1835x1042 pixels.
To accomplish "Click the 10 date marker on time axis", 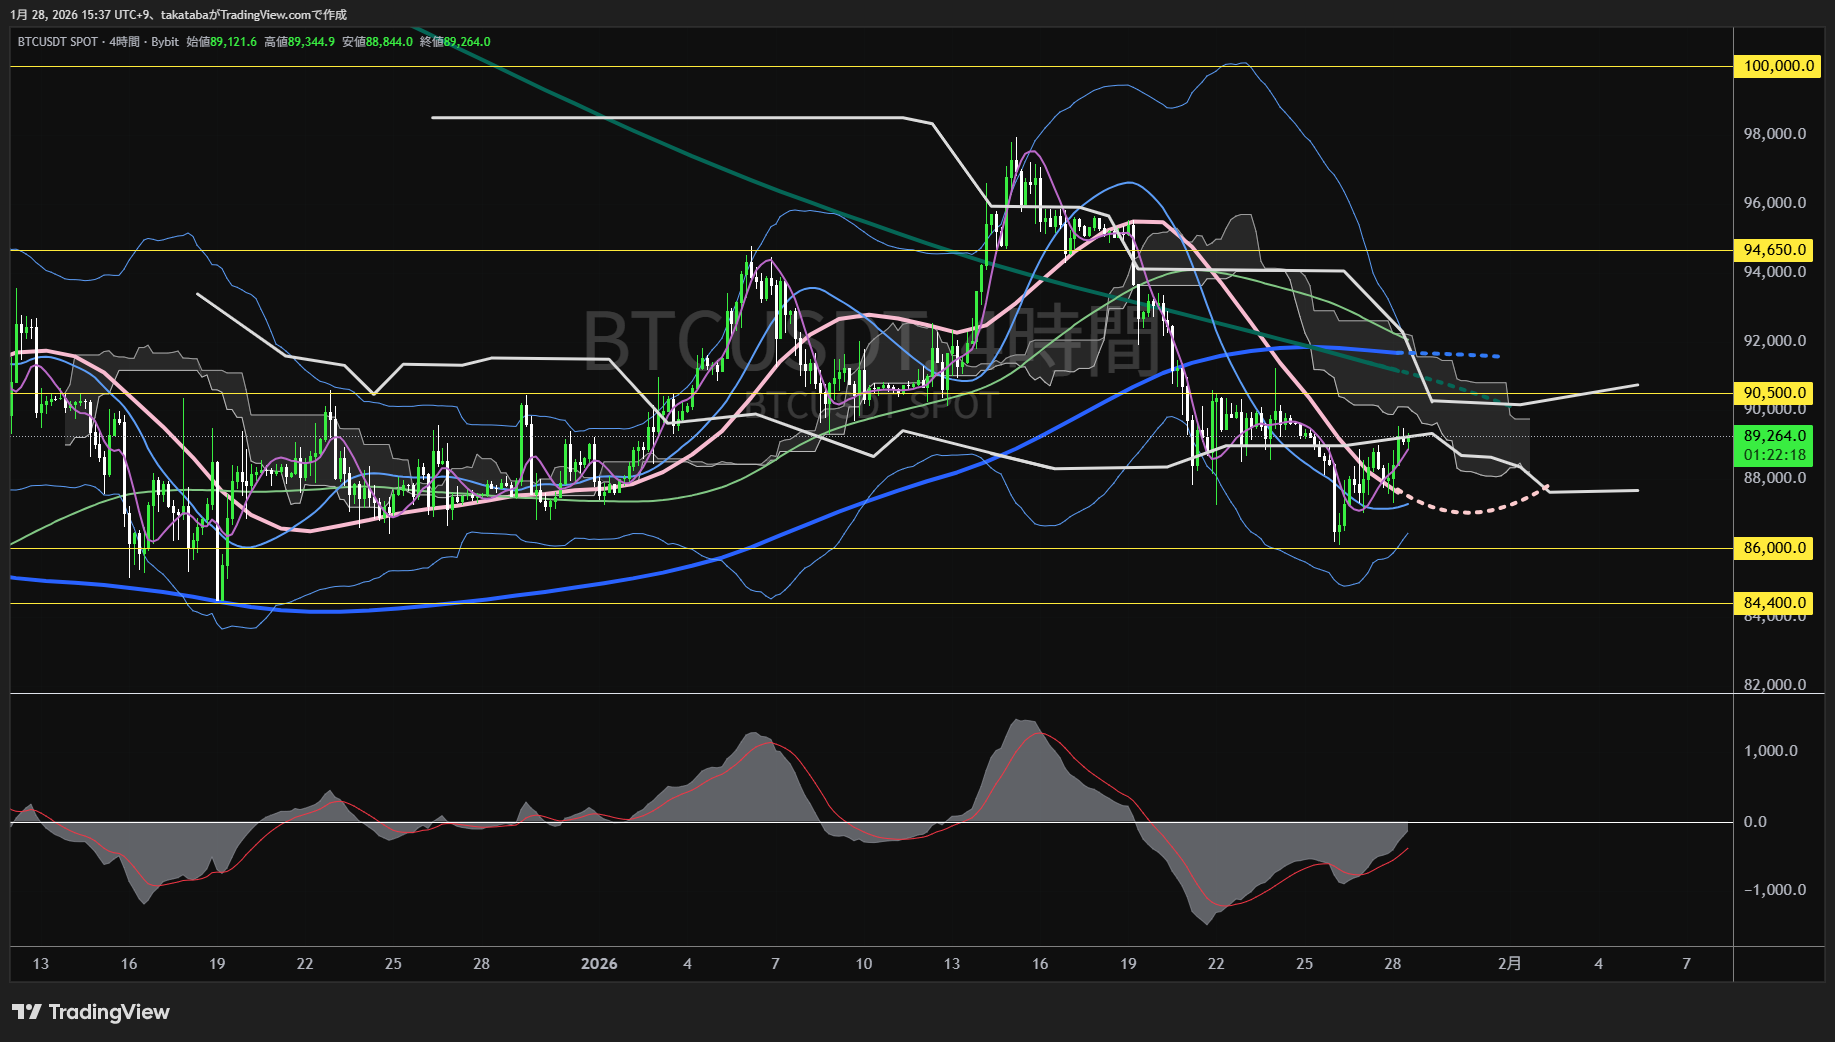I will [x=863, y=964].
